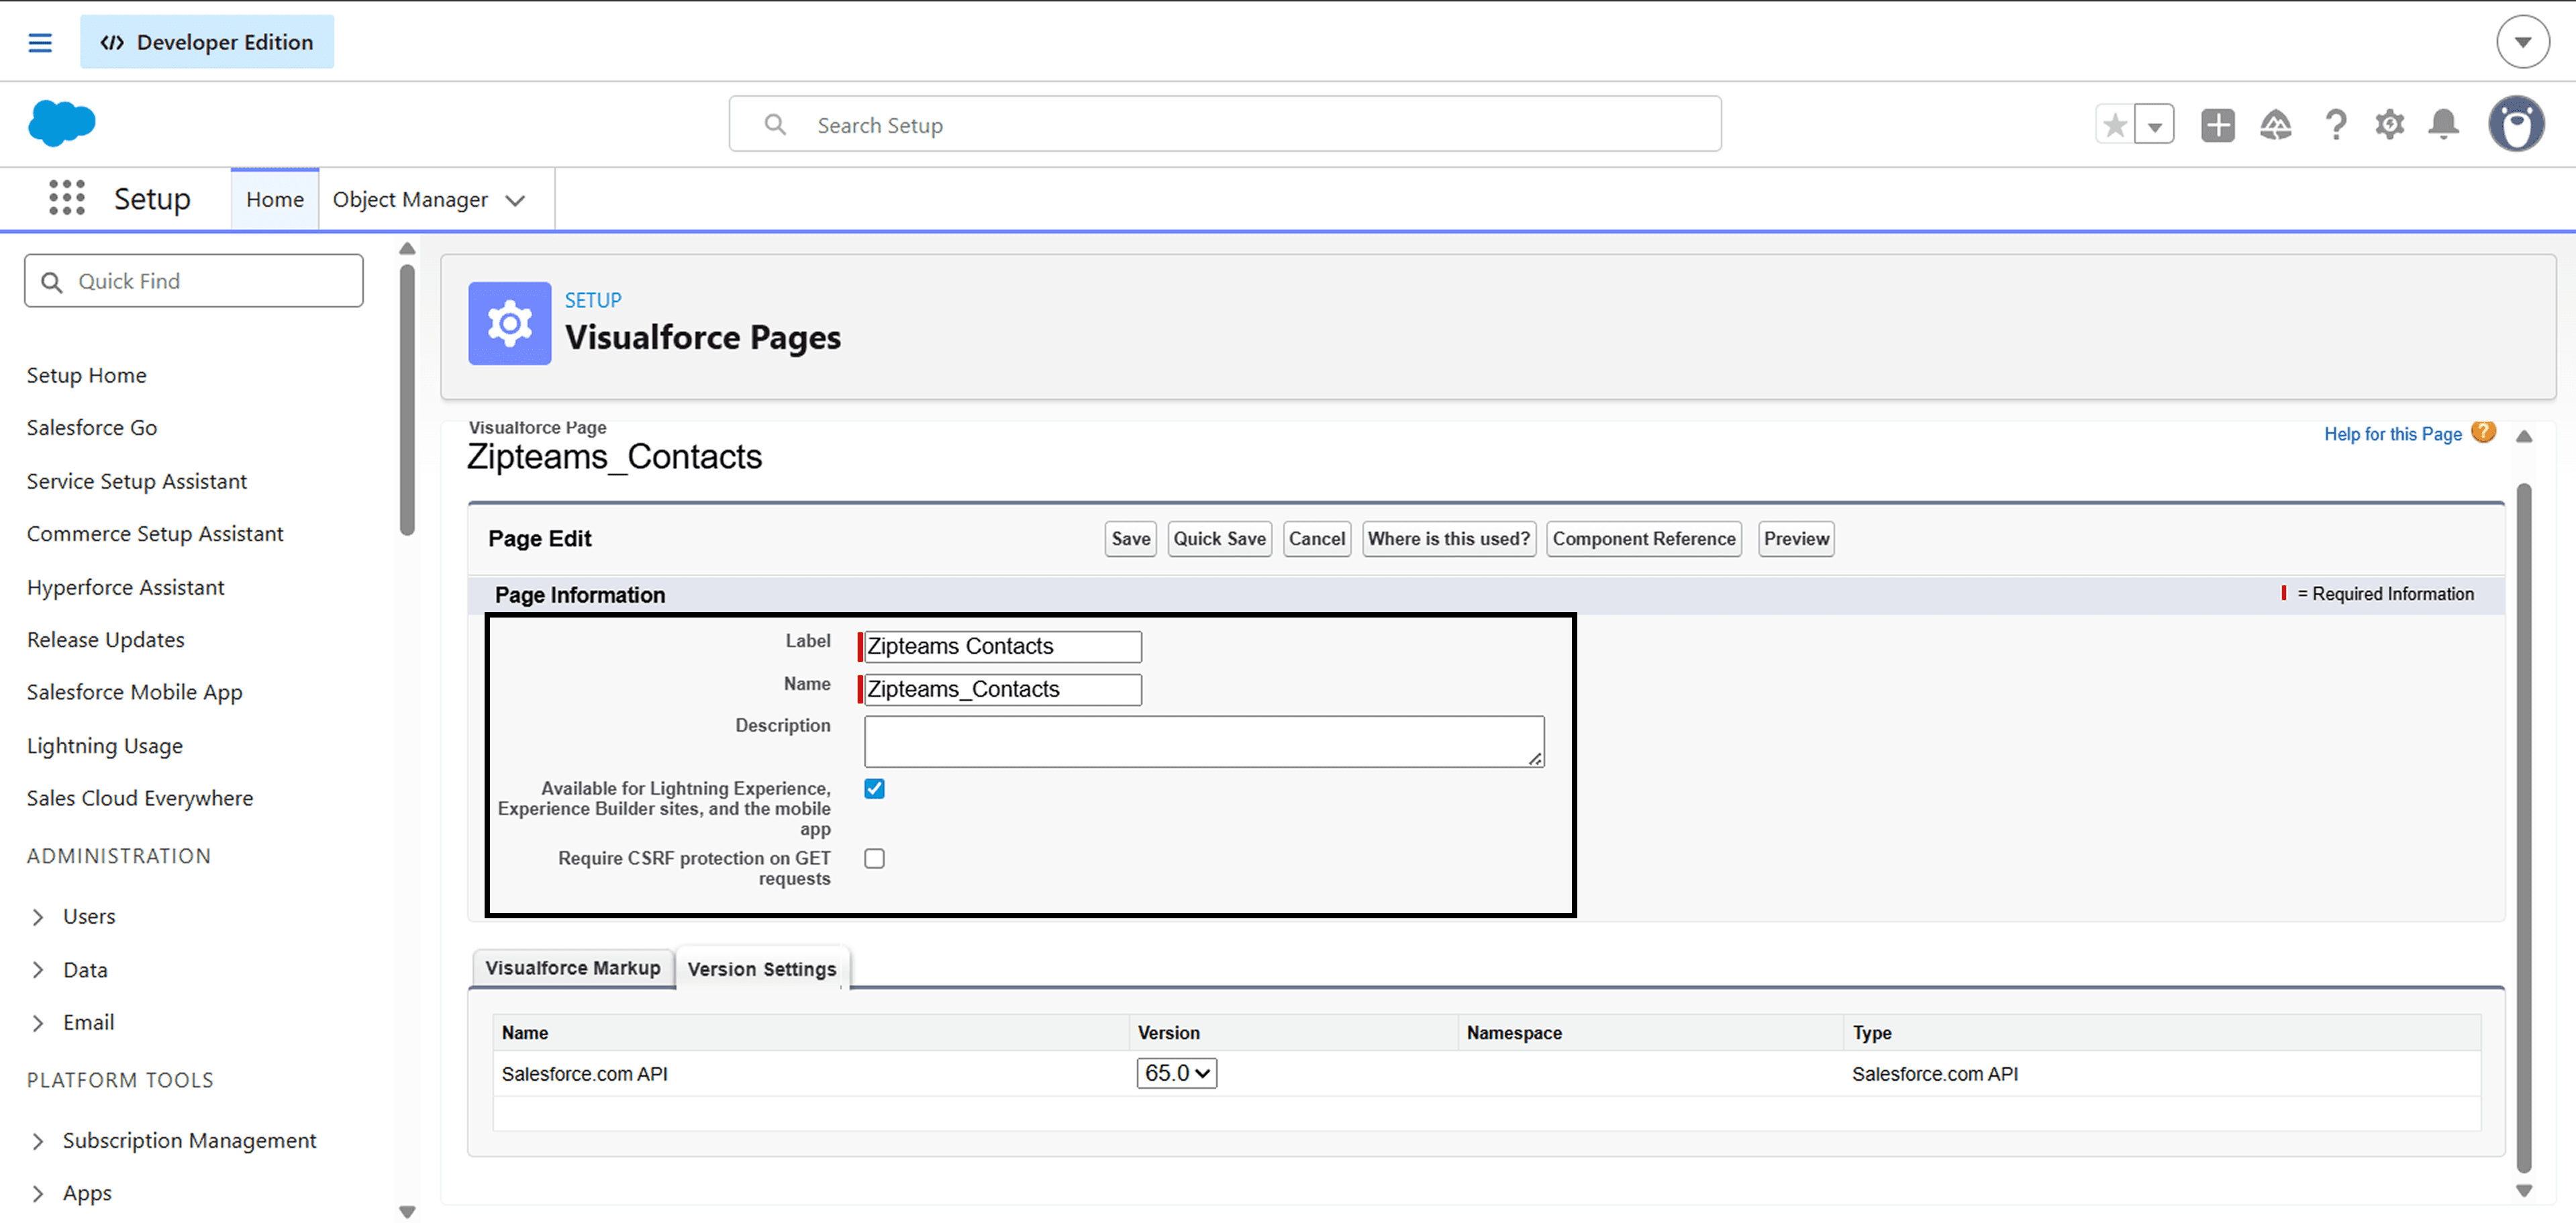Open the Global Actions plus icon
Screen dimensions: 2576x1223
click(2217, 125)
